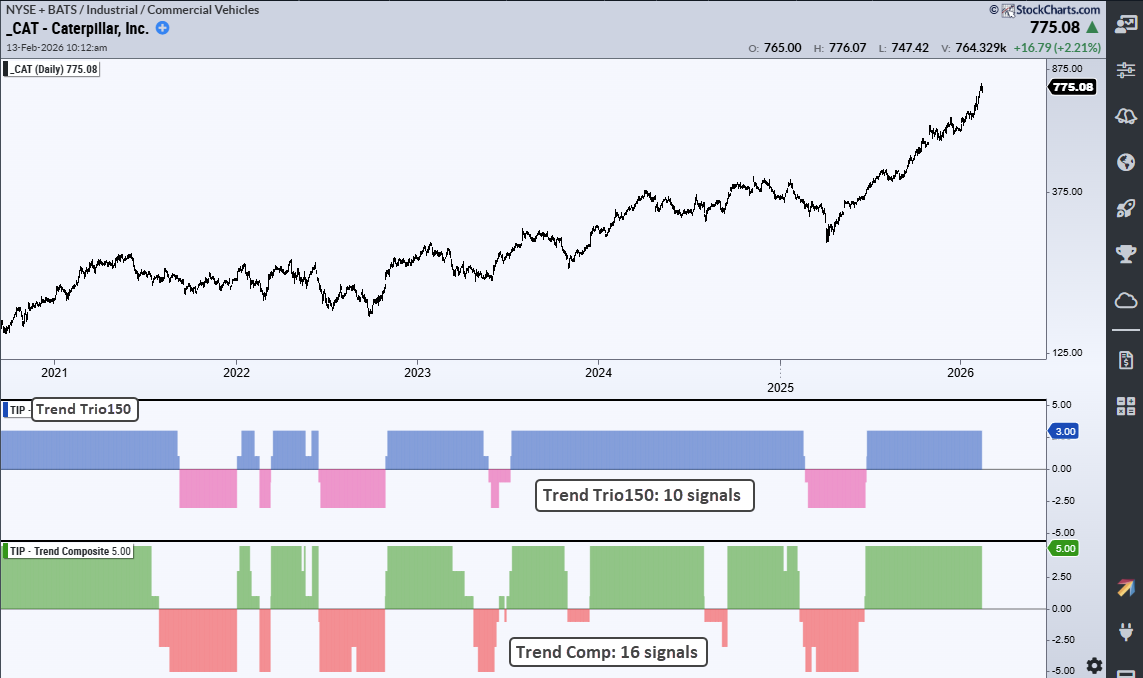Open the calculator grid icon in sidebar
1143x678 pixels.
coord(1125,405)
